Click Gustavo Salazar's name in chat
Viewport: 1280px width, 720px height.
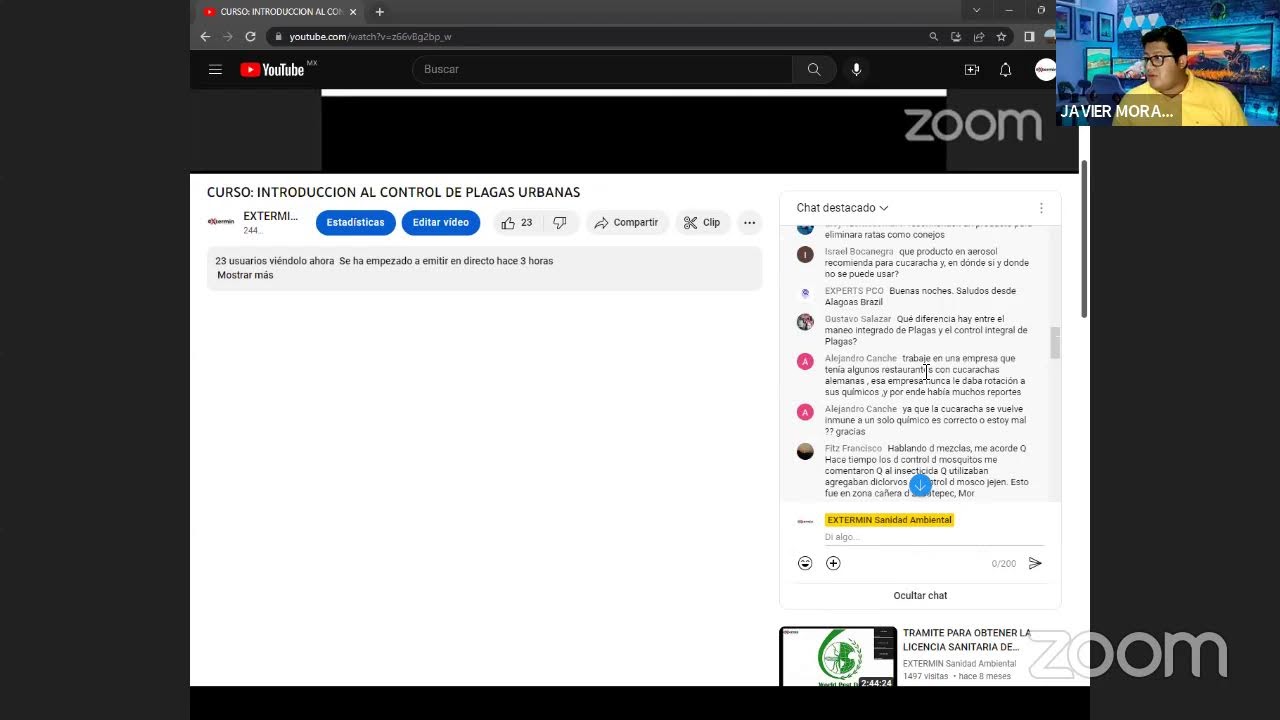(858, 319)
